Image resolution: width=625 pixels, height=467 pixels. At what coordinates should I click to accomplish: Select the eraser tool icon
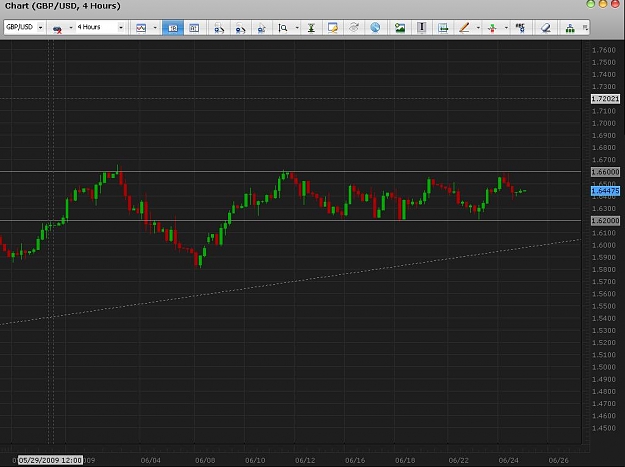tap(545, 28)
